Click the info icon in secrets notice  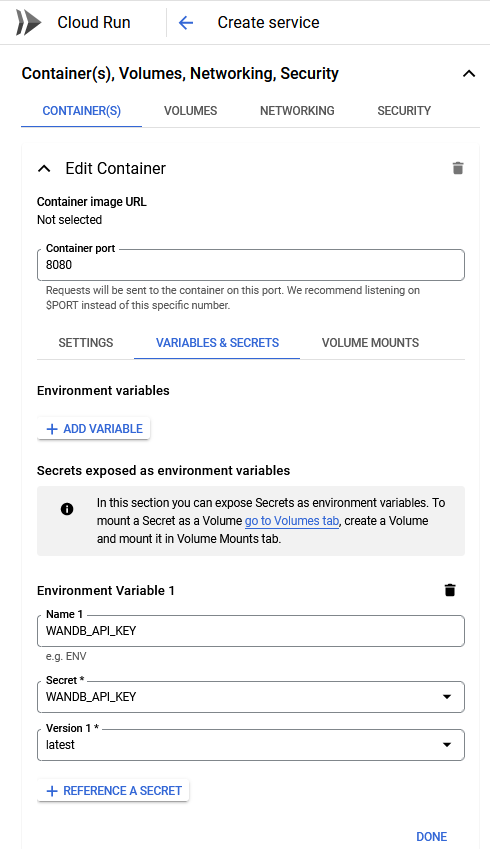click(67, 509)
